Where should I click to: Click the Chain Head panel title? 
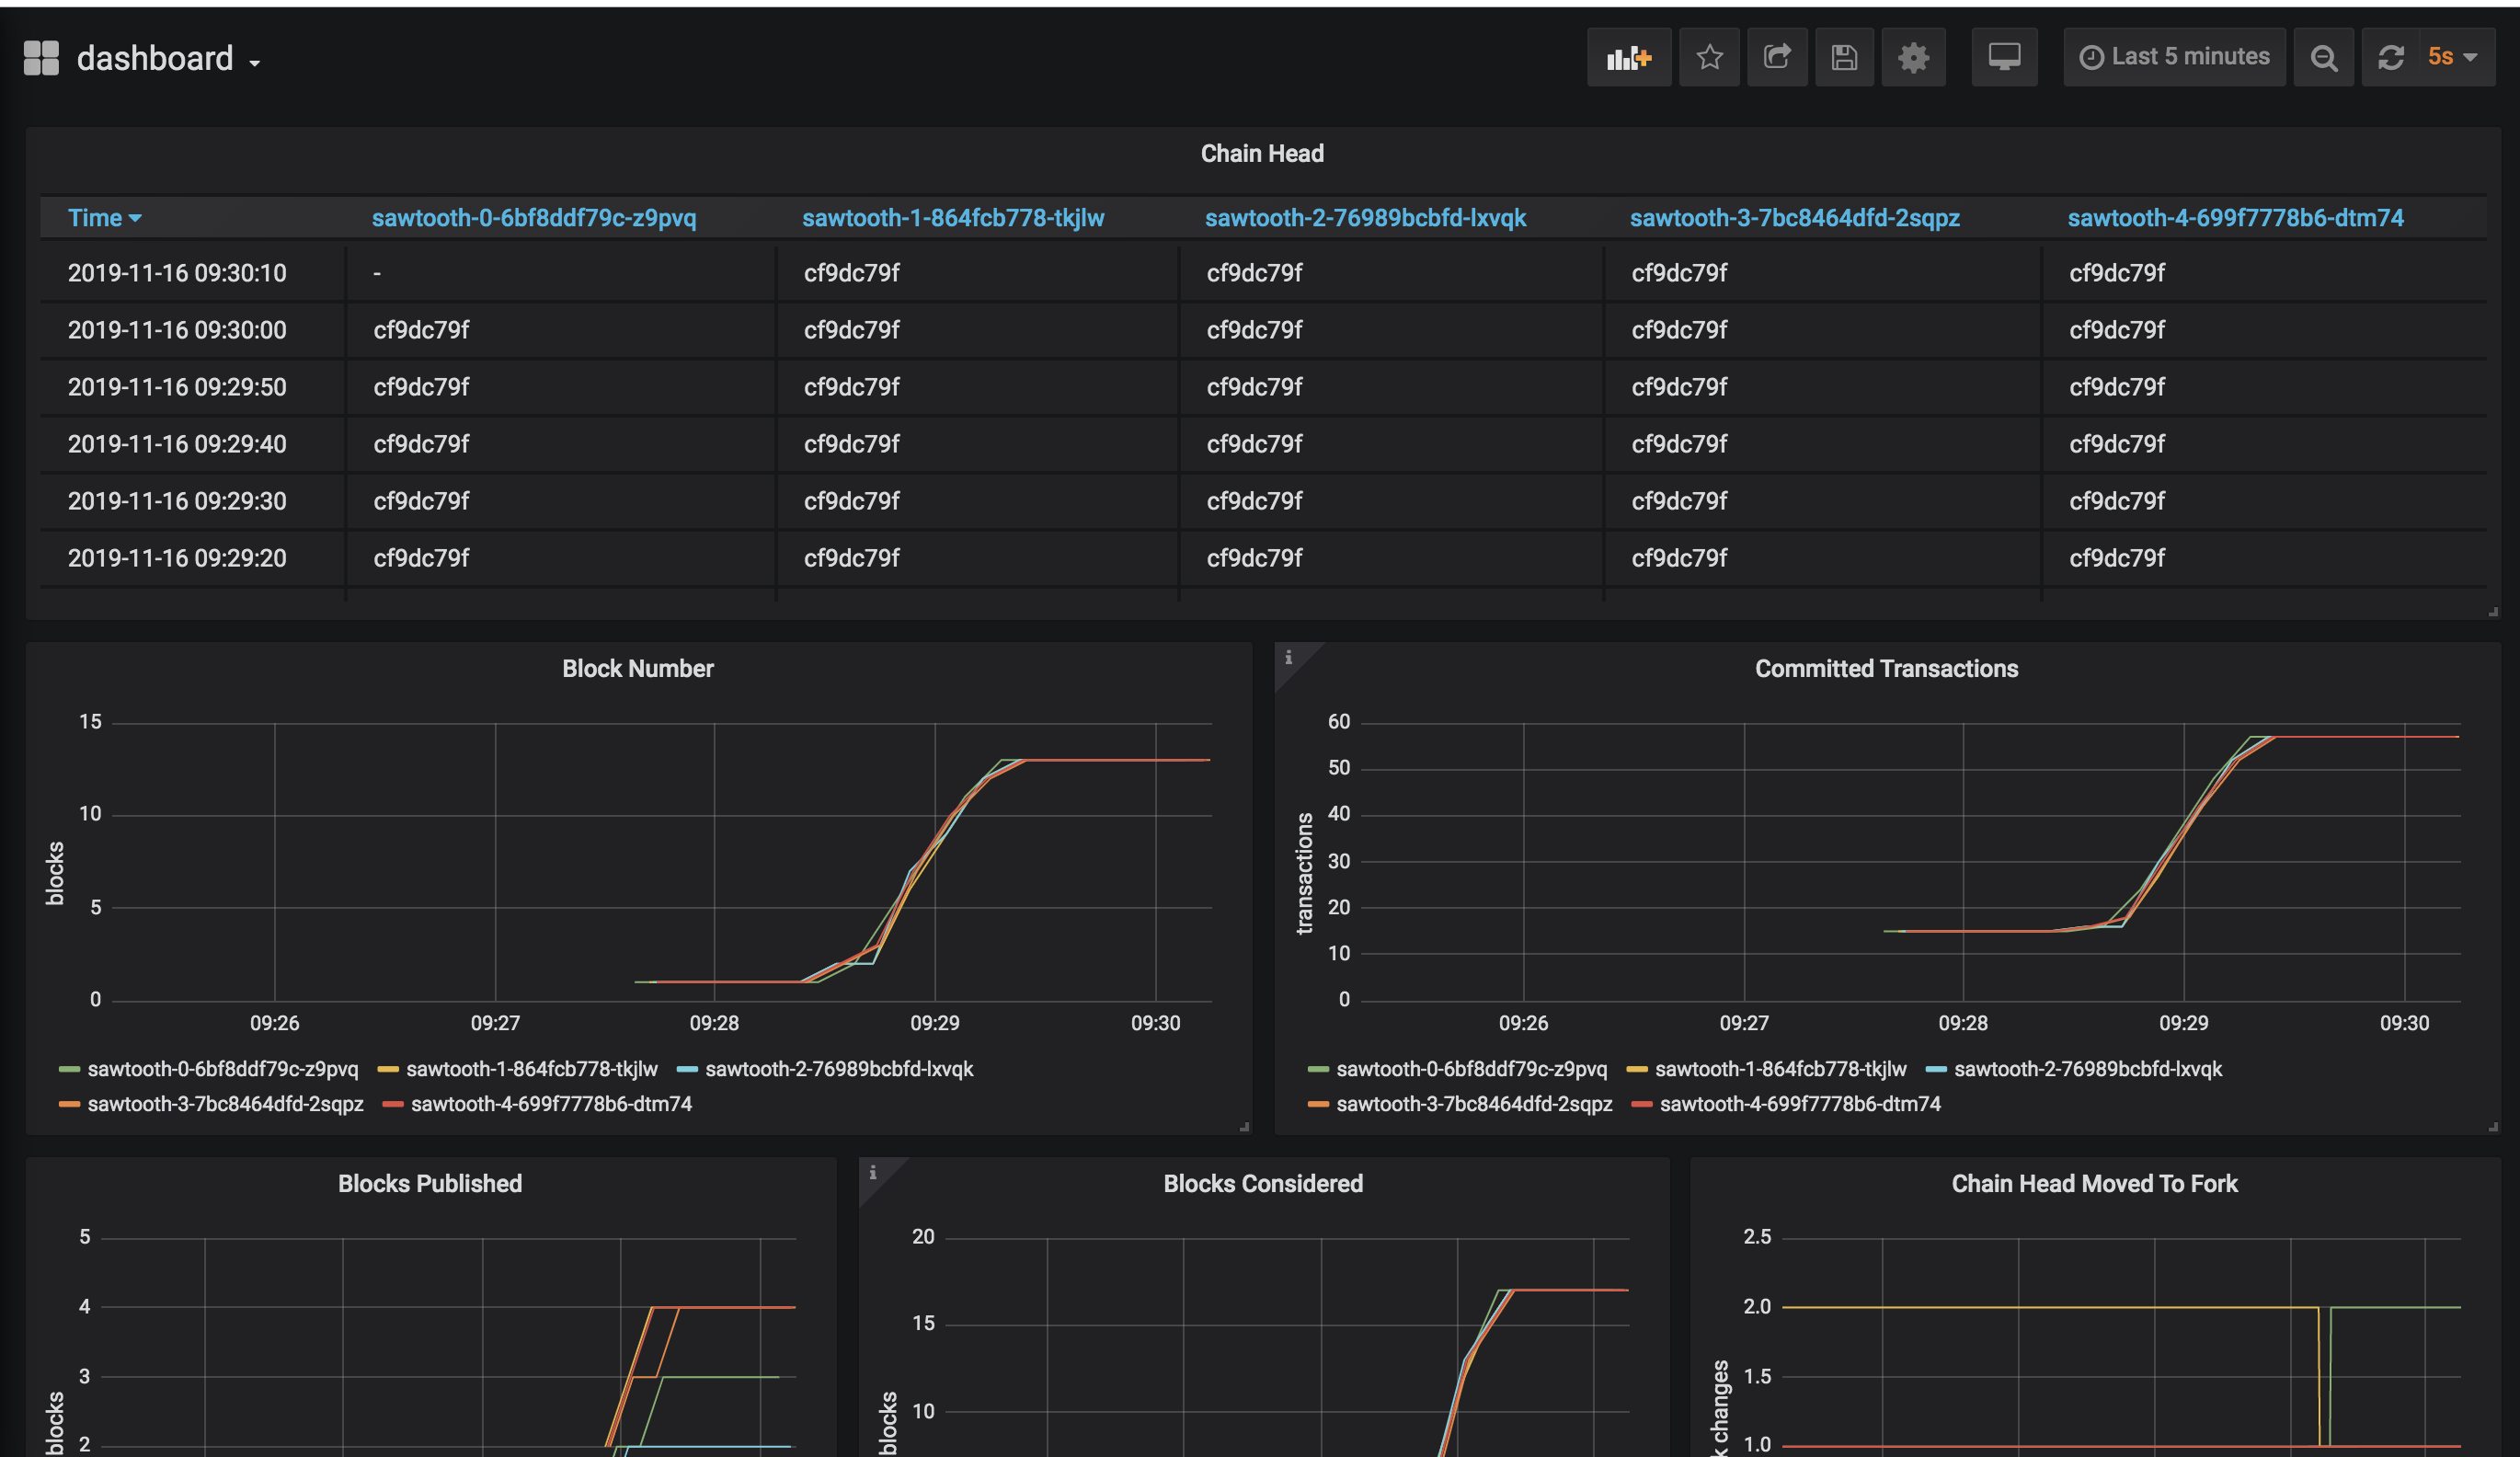click(x=1261, y=154)
